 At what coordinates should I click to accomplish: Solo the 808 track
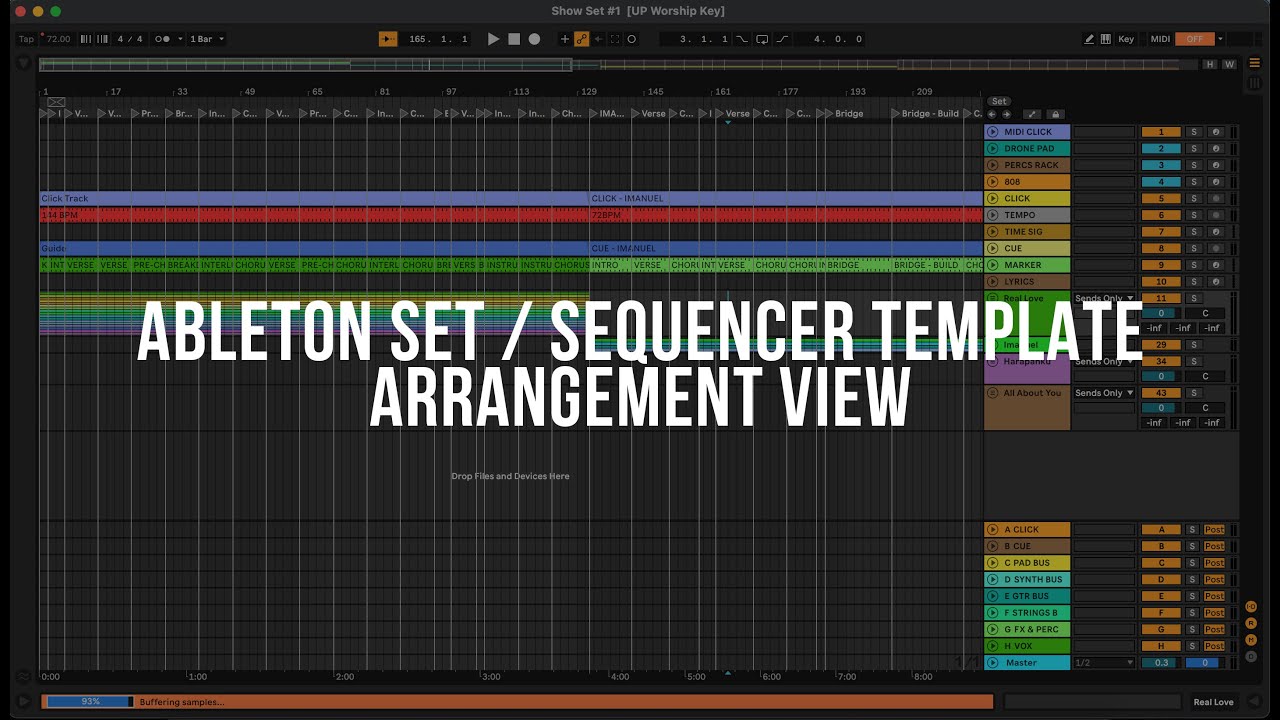click(x=1192, y=182)
